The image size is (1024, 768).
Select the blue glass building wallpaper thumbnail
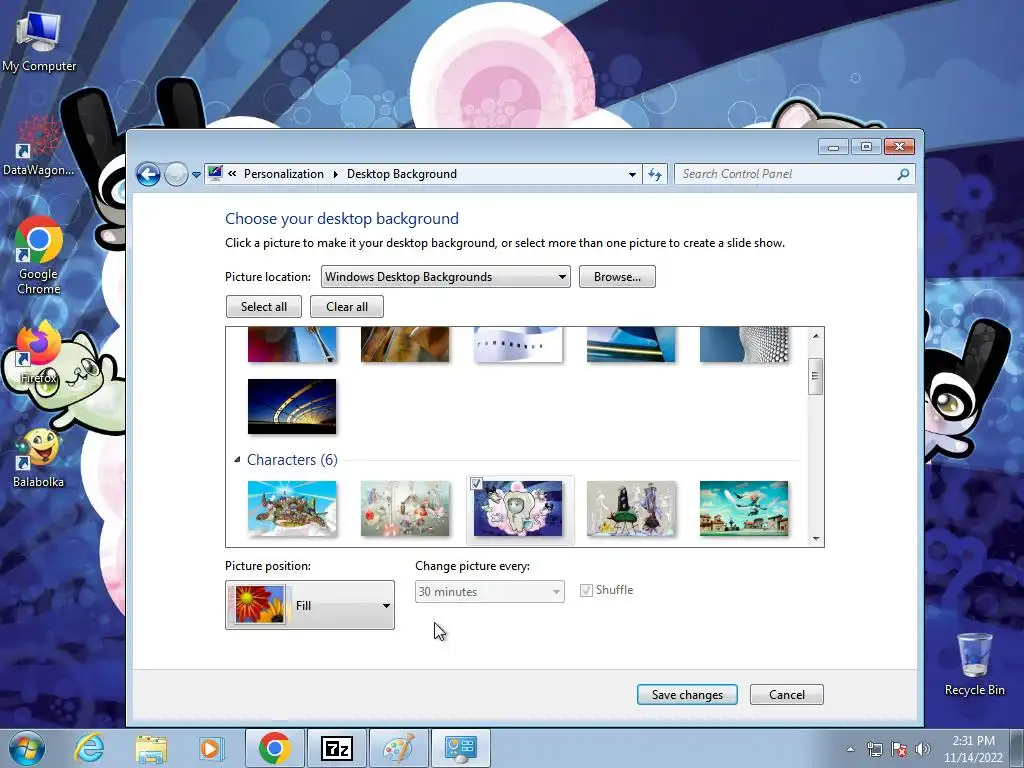coord(631,344)
